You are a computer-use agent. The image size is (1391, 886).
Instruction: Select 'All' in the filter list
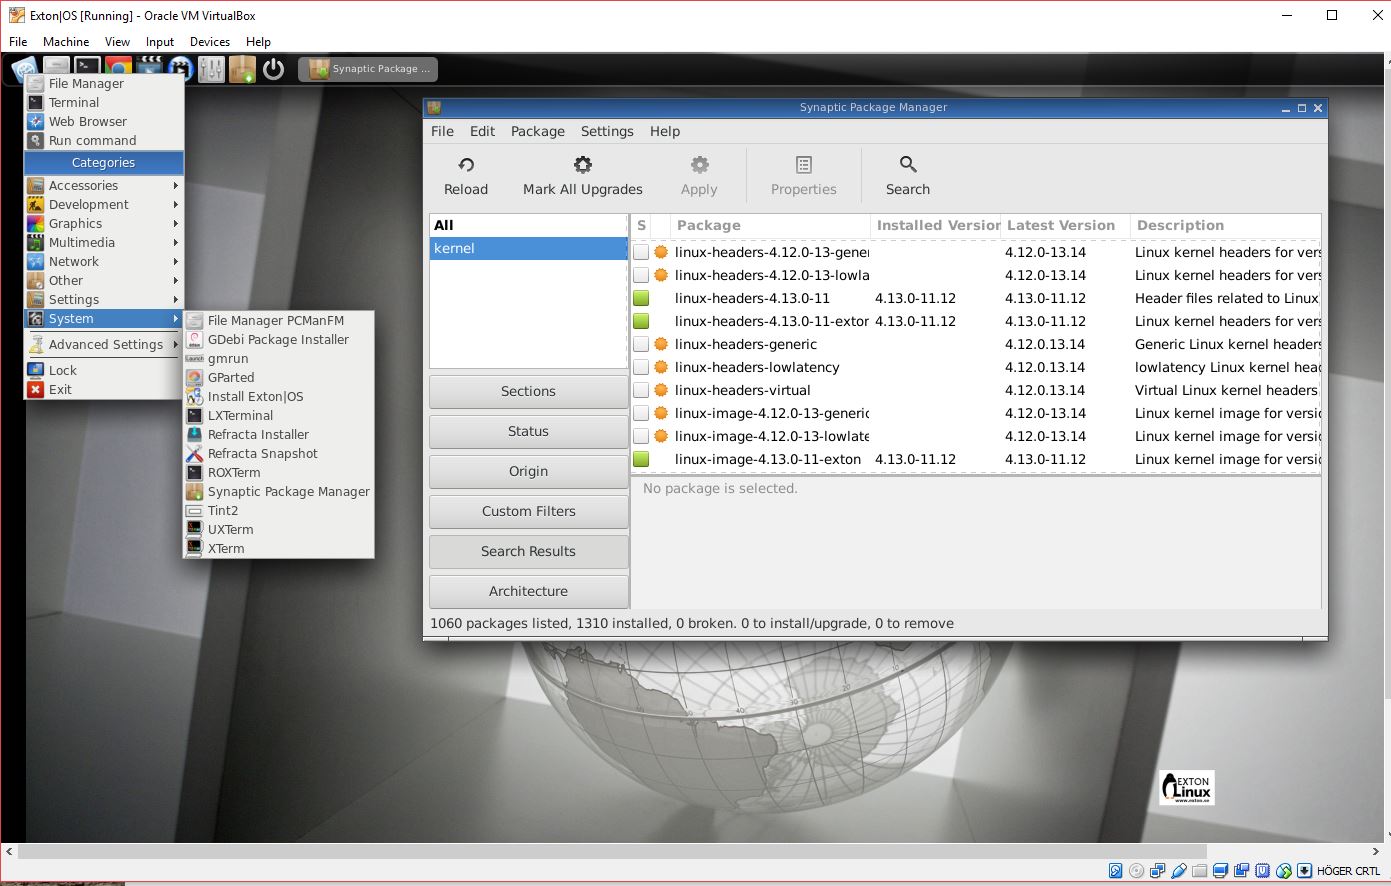point(528,225)
